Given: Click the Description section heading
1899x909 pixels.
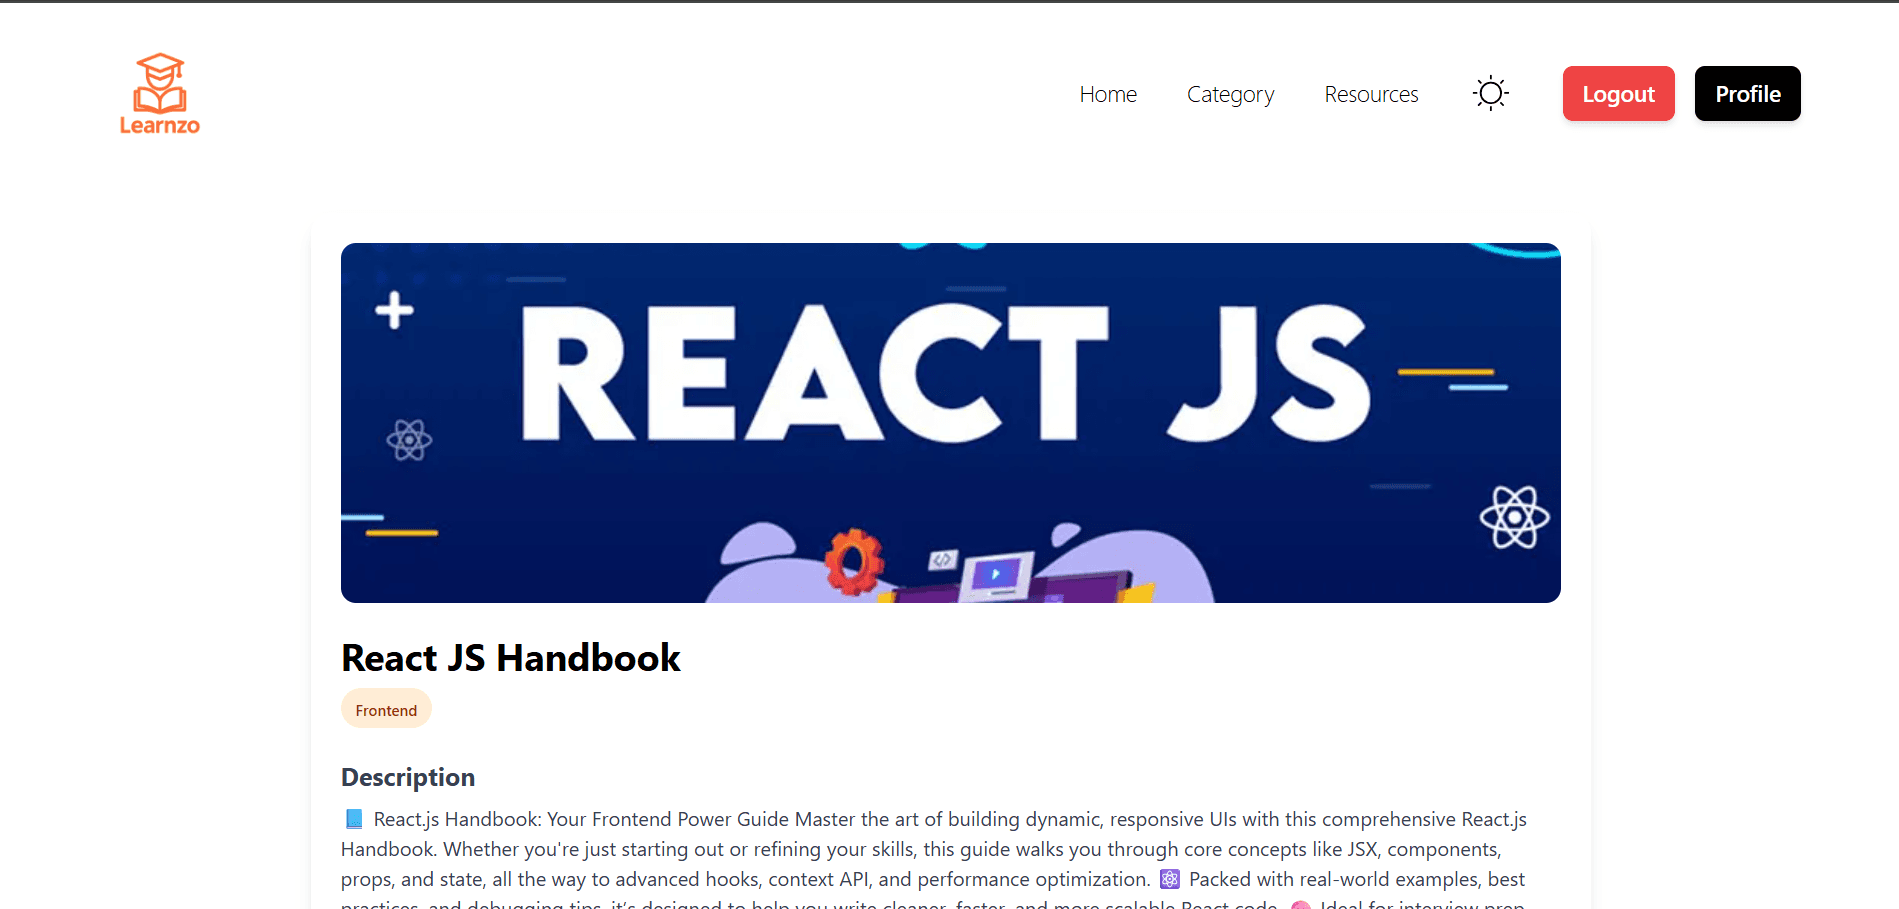Looking at the screenshot, I should tap(408, 777).
